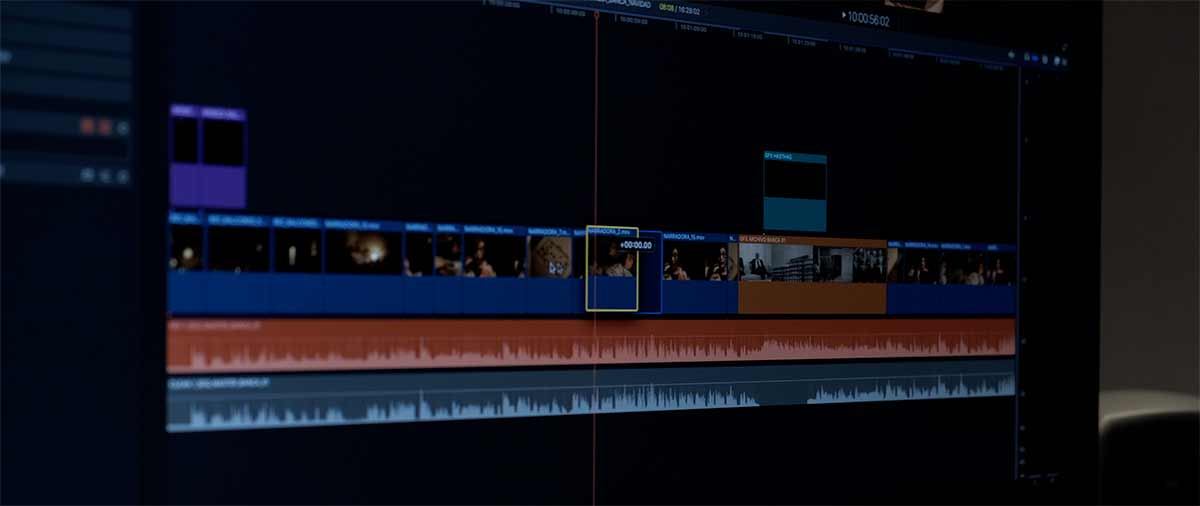Select the teal GFX connected clip above the storyline
The width and height of the screenshot is (1200, 506).
(x=795, y=192)
